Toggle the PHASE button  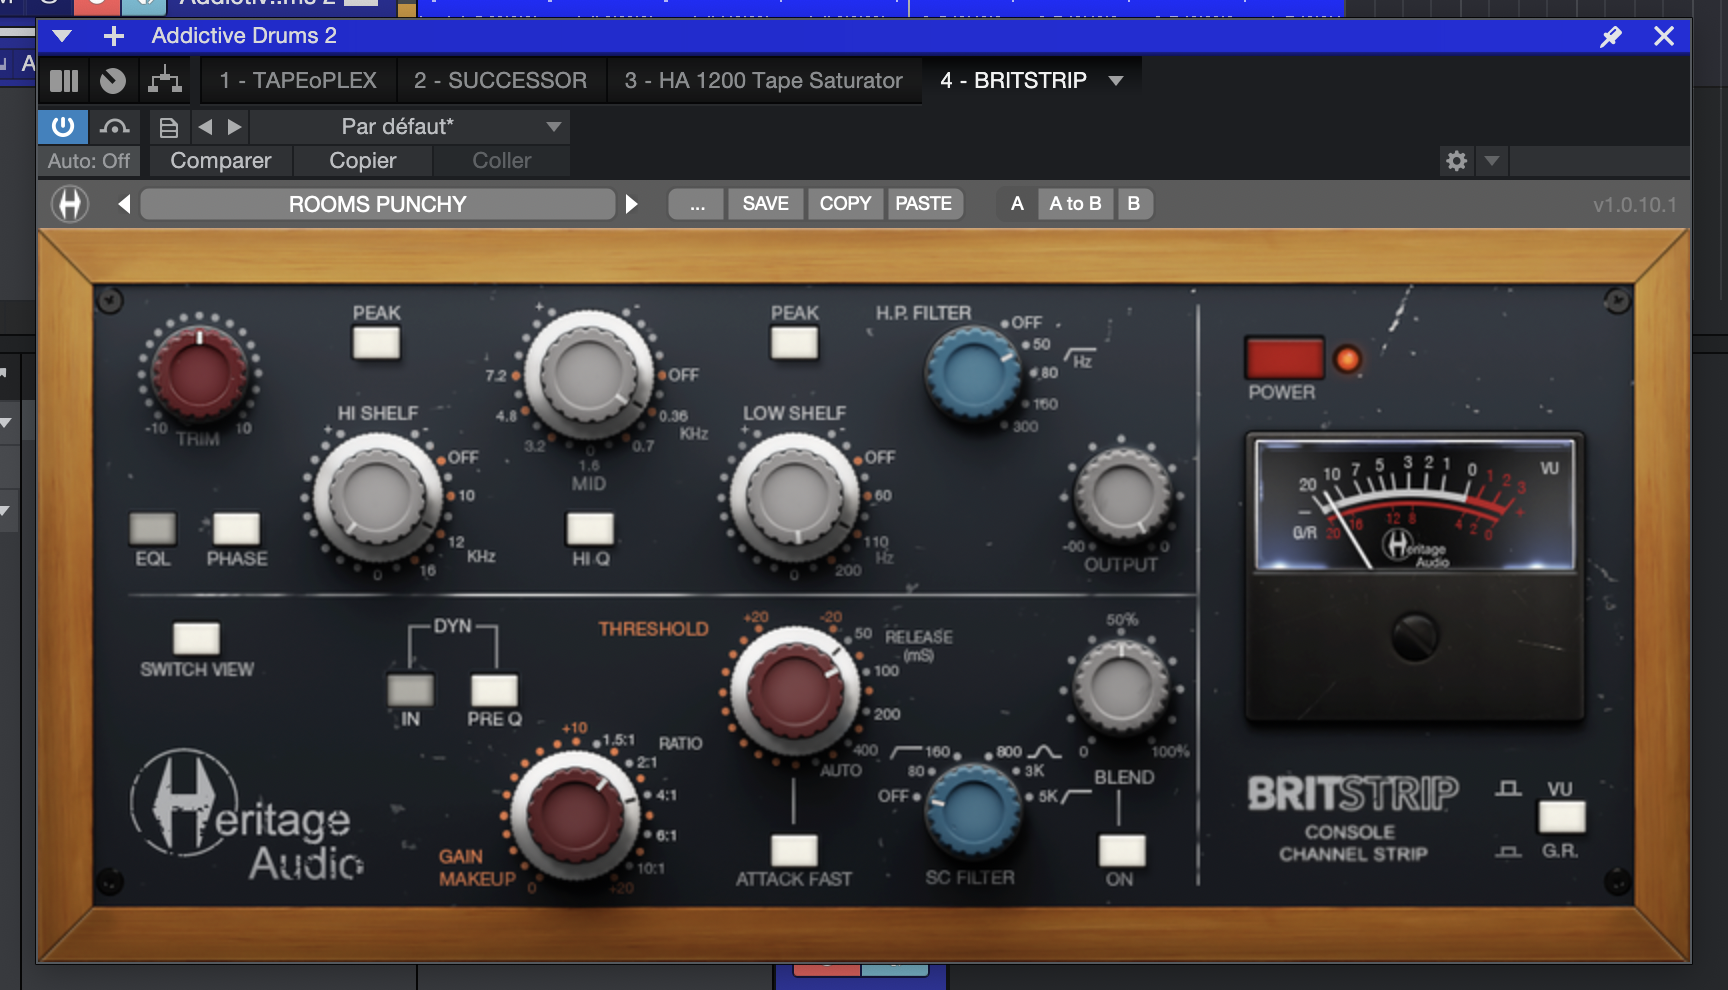tap(237, 528)
